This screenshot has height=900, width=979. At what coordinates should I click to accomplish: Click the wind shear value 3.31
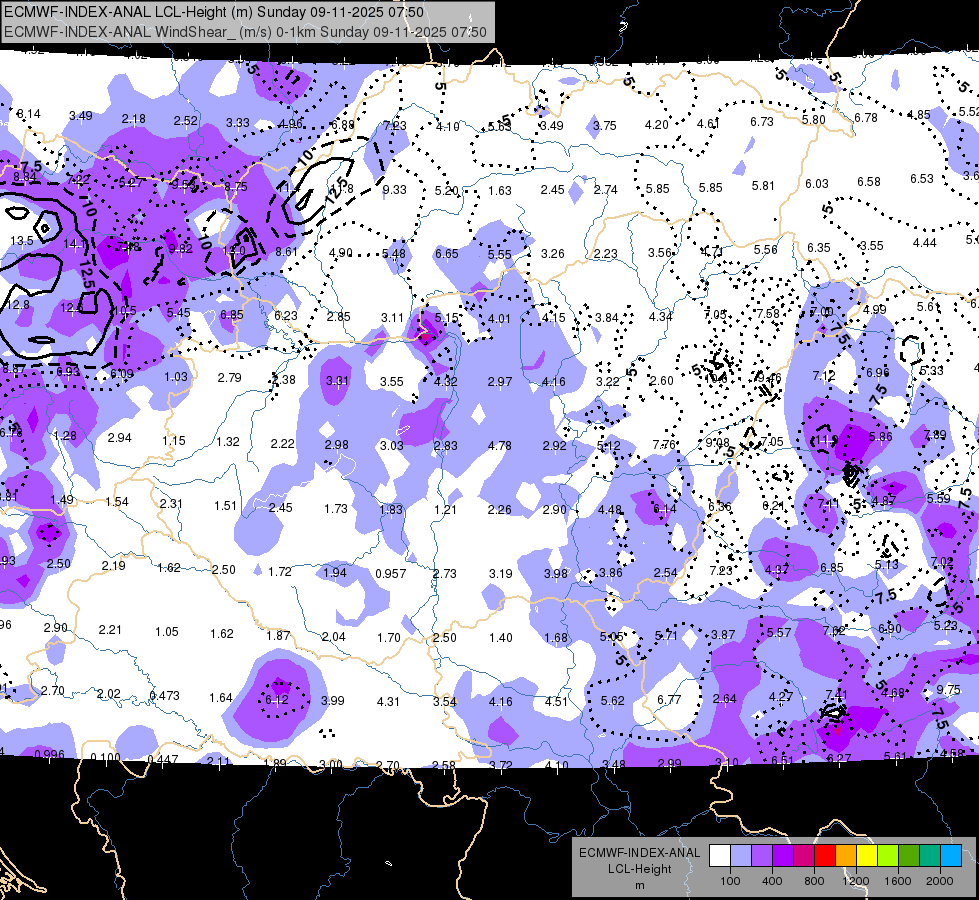[337, 380]
